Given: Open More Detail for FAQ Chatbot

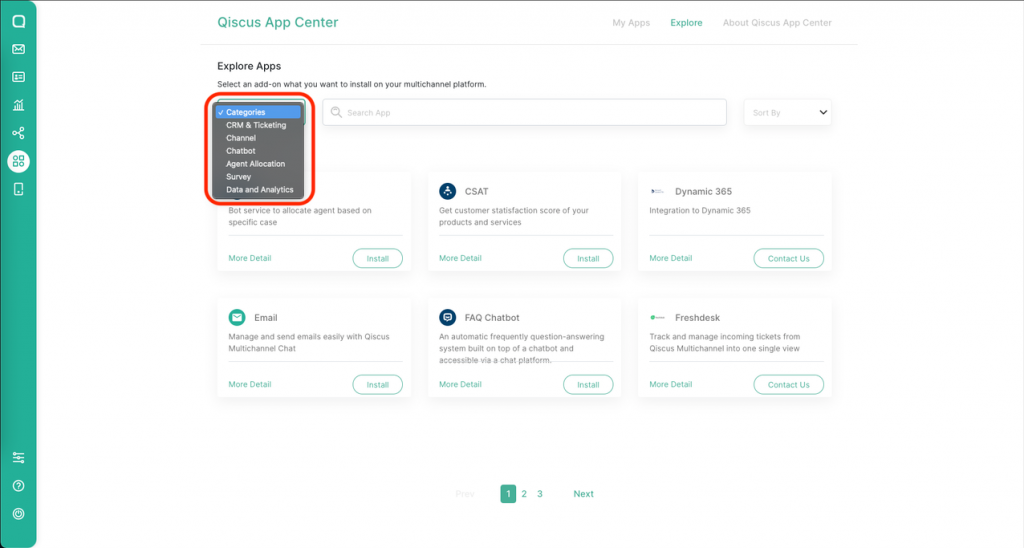Looking at the screenshot, I should [460, 384].
